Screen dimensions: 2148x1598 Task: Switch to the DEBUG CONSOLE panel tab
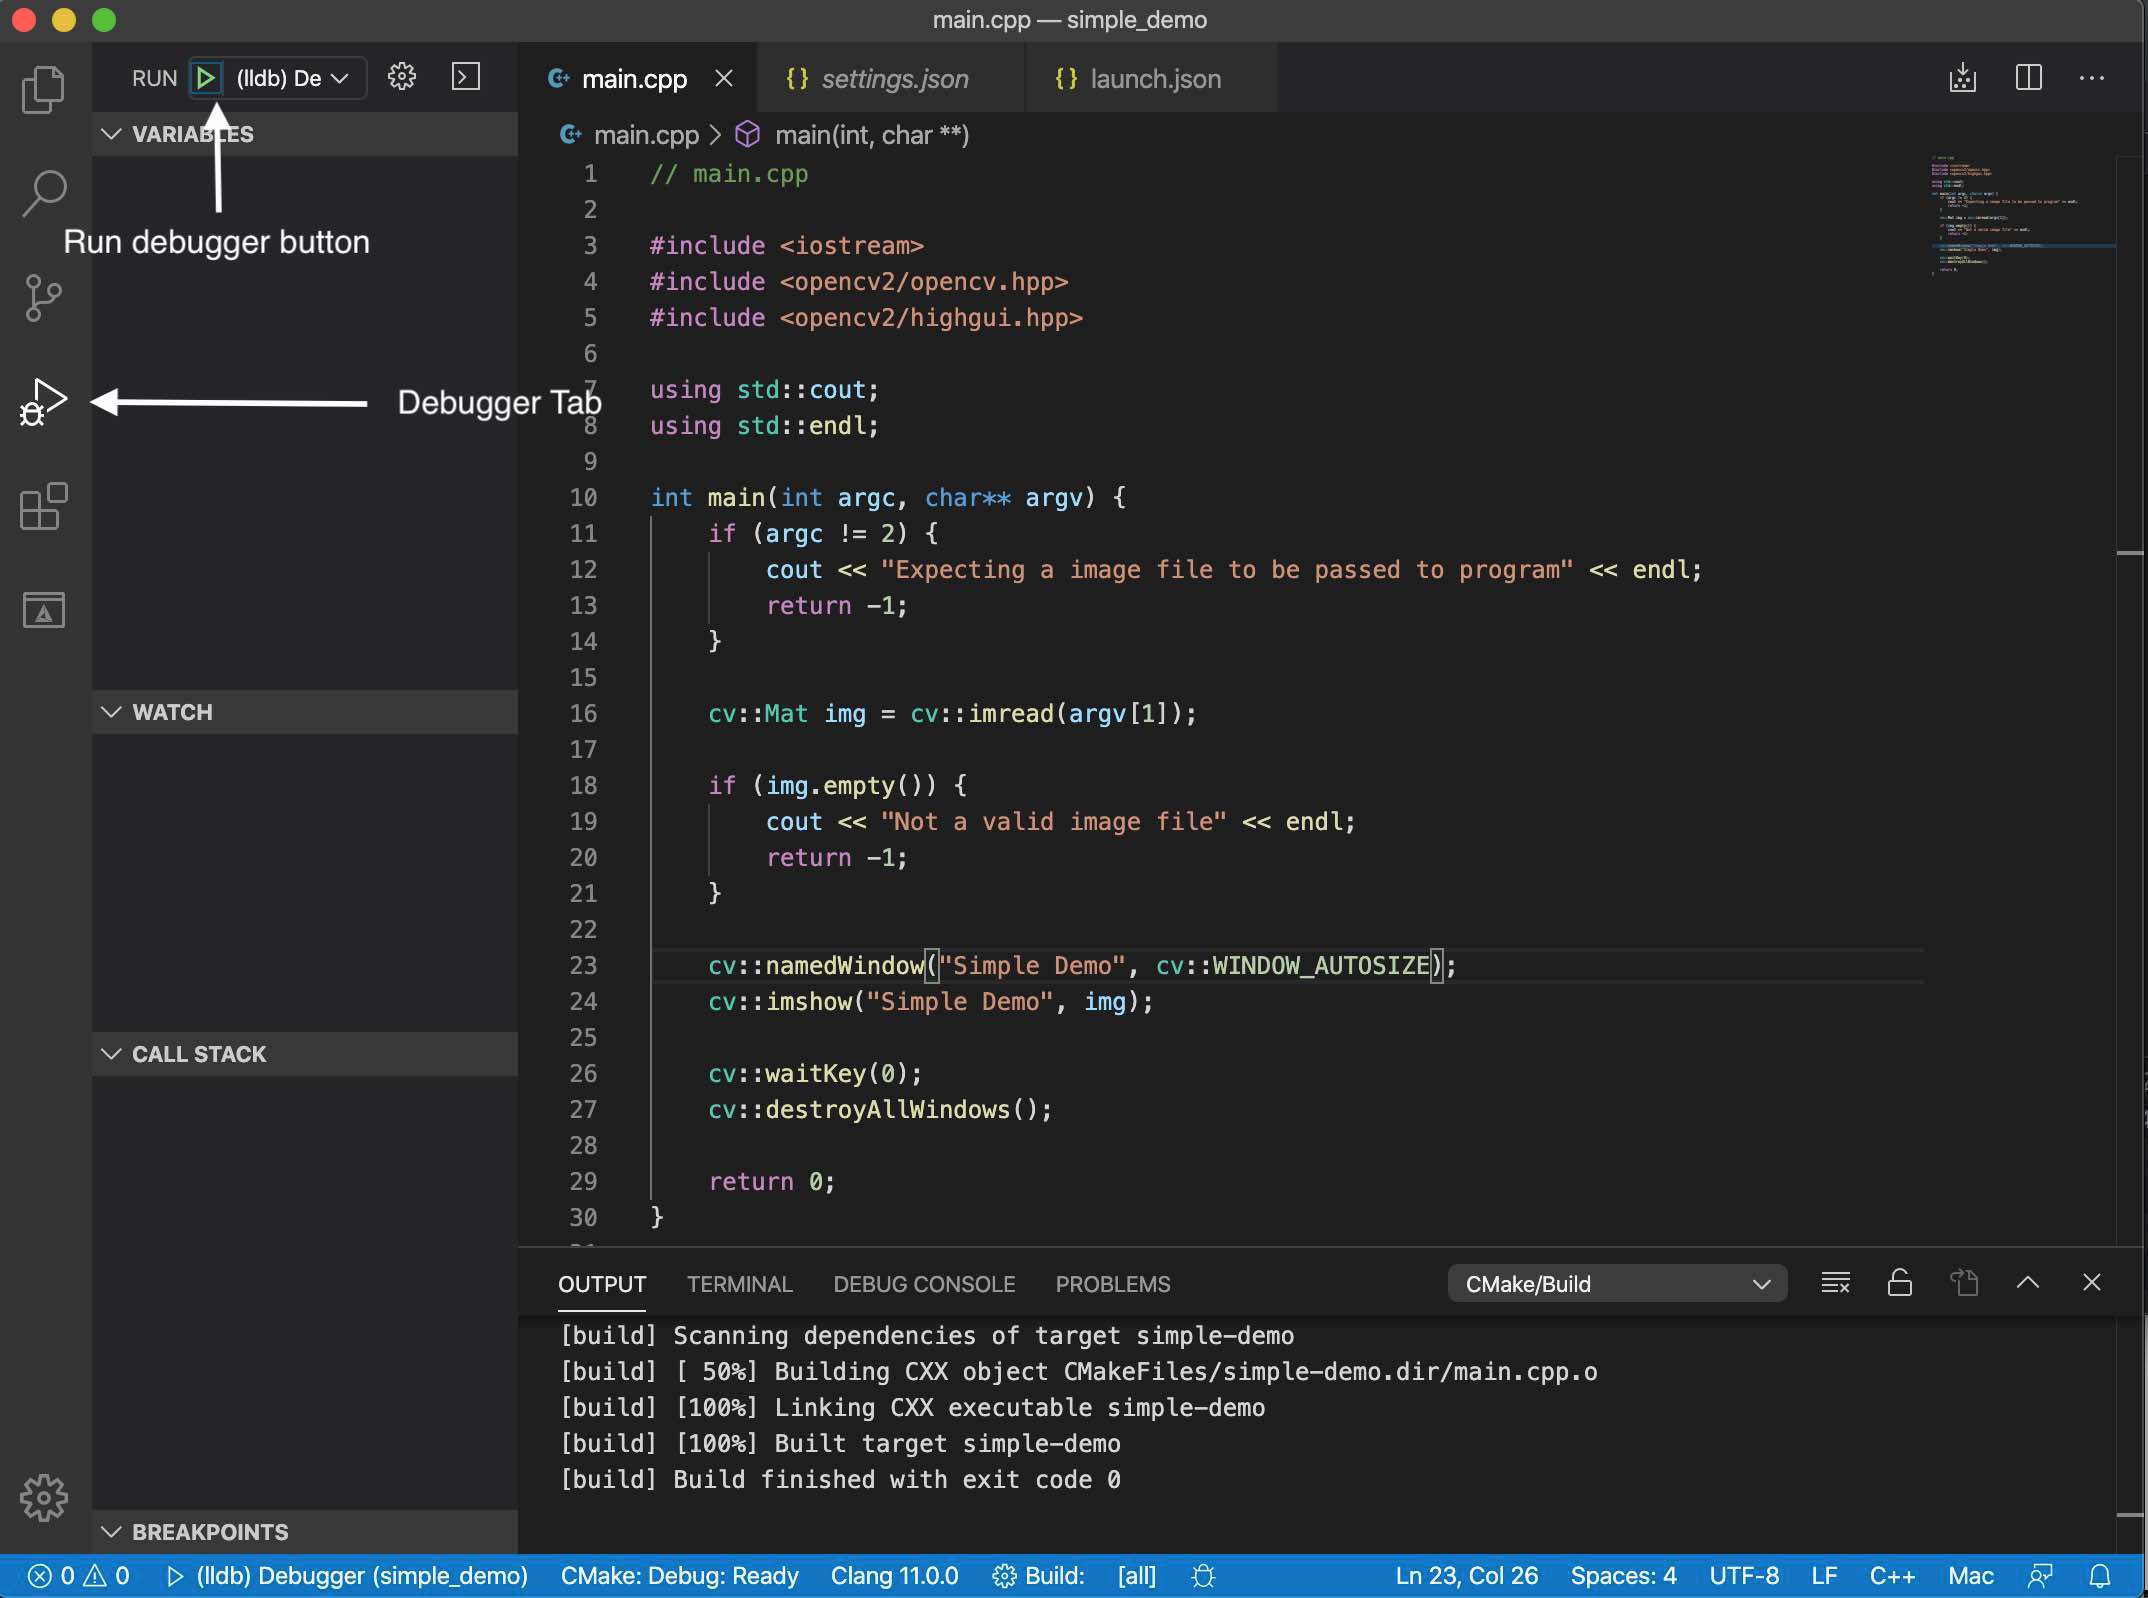[924, 1284]
